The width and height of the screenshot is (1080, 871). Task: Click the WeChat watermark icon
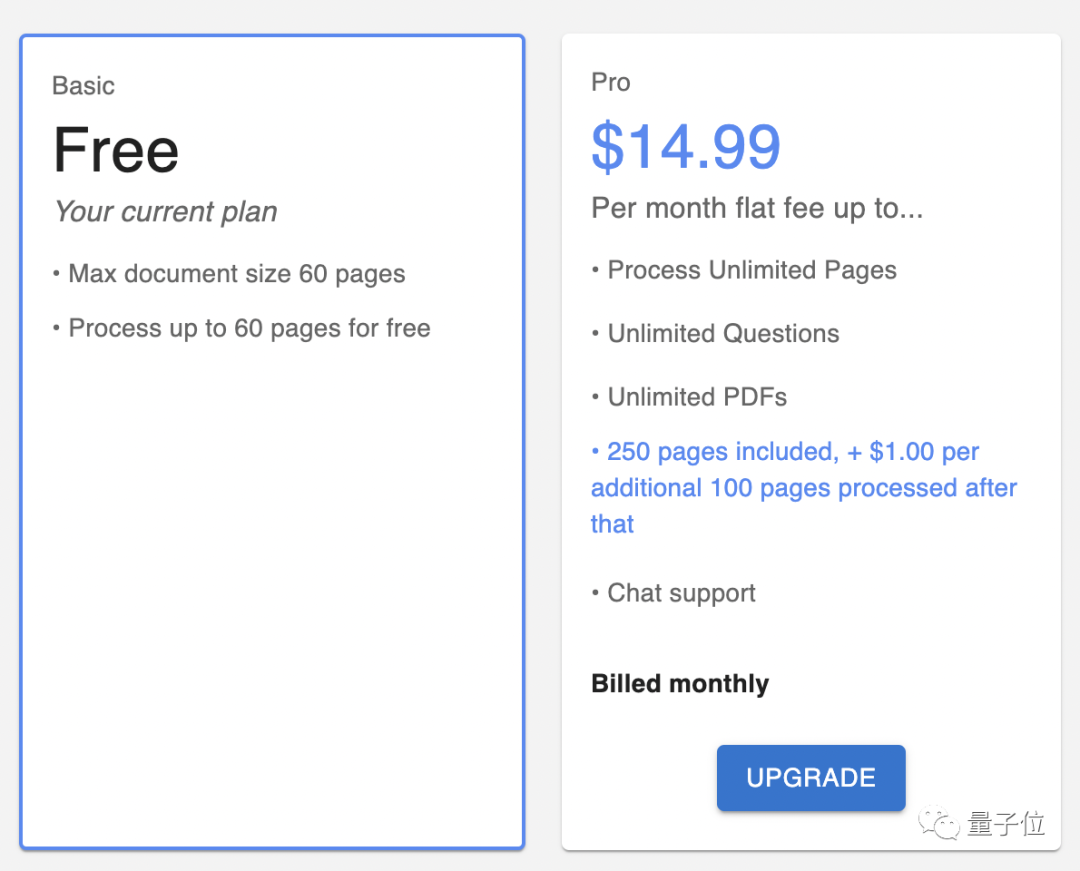(x=939, y=823)
